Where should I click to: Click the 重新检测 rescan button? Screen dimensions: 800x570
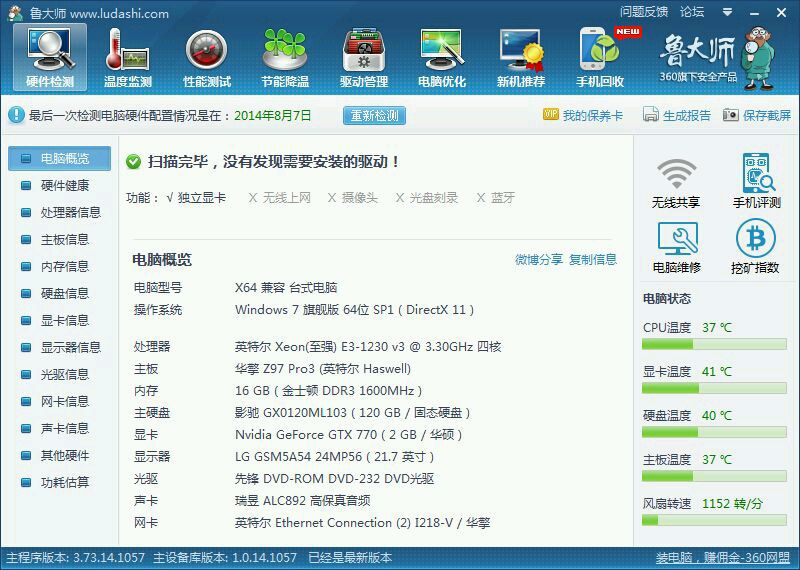click(374, 115)
